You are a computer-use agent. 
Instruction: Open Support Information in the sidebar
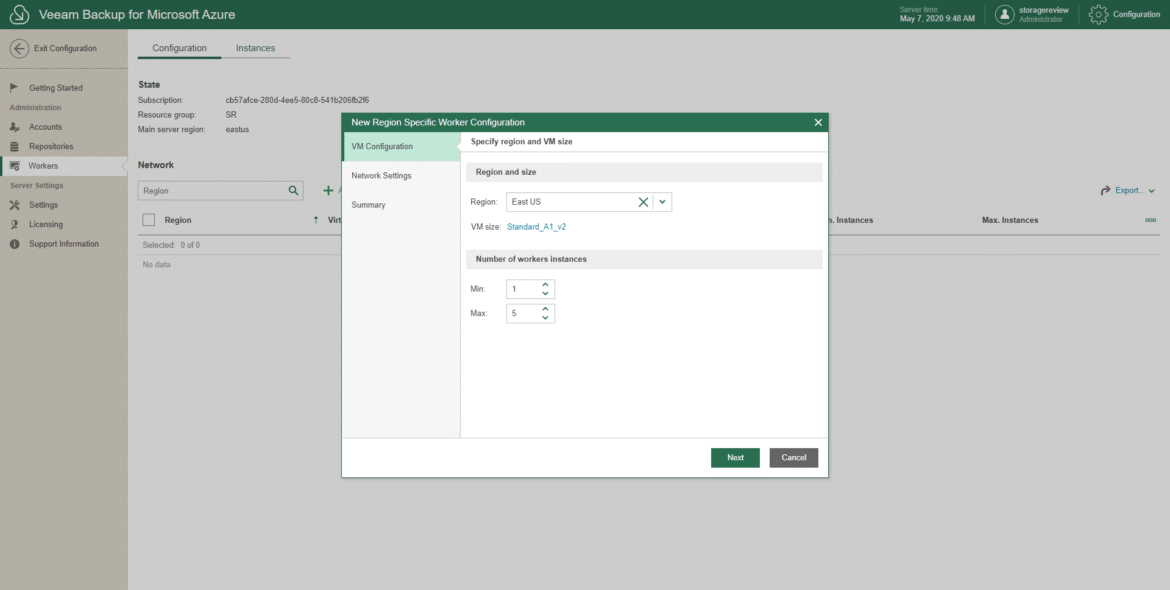click(64, 244)
